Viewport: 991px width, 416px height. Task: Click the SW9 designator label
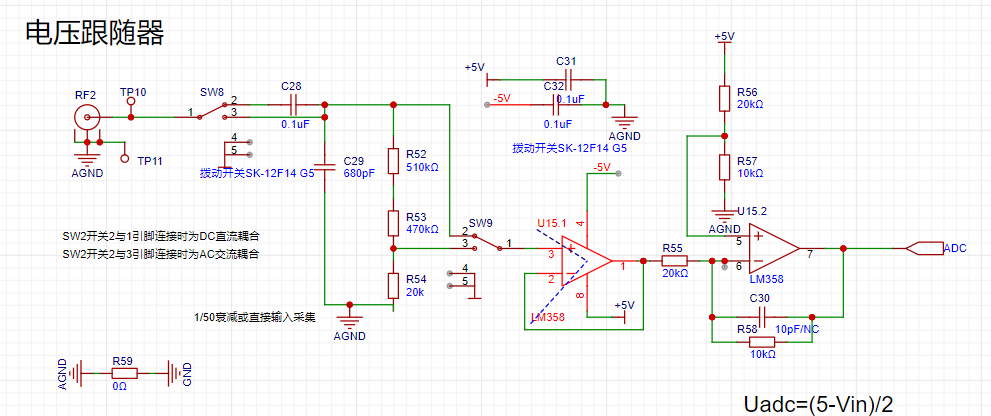(480, 223)
